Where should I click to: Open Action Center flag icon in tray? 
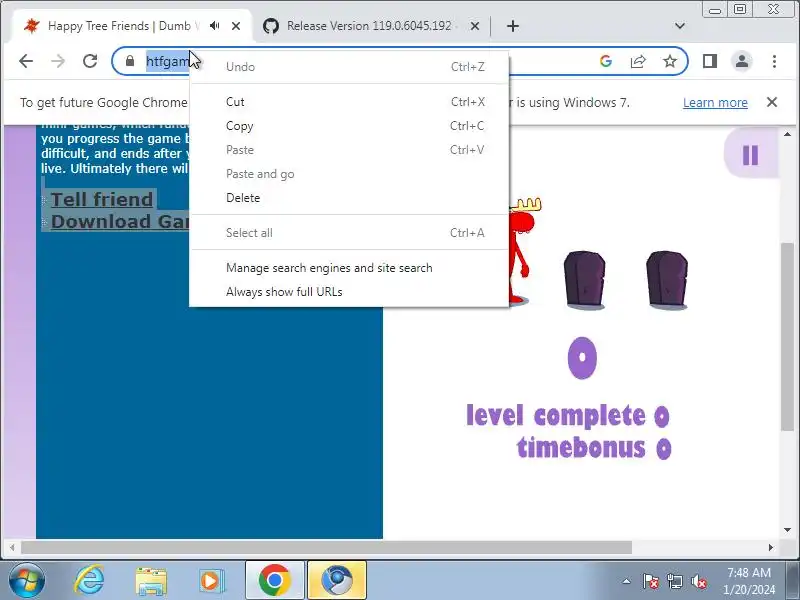(650, 581)
